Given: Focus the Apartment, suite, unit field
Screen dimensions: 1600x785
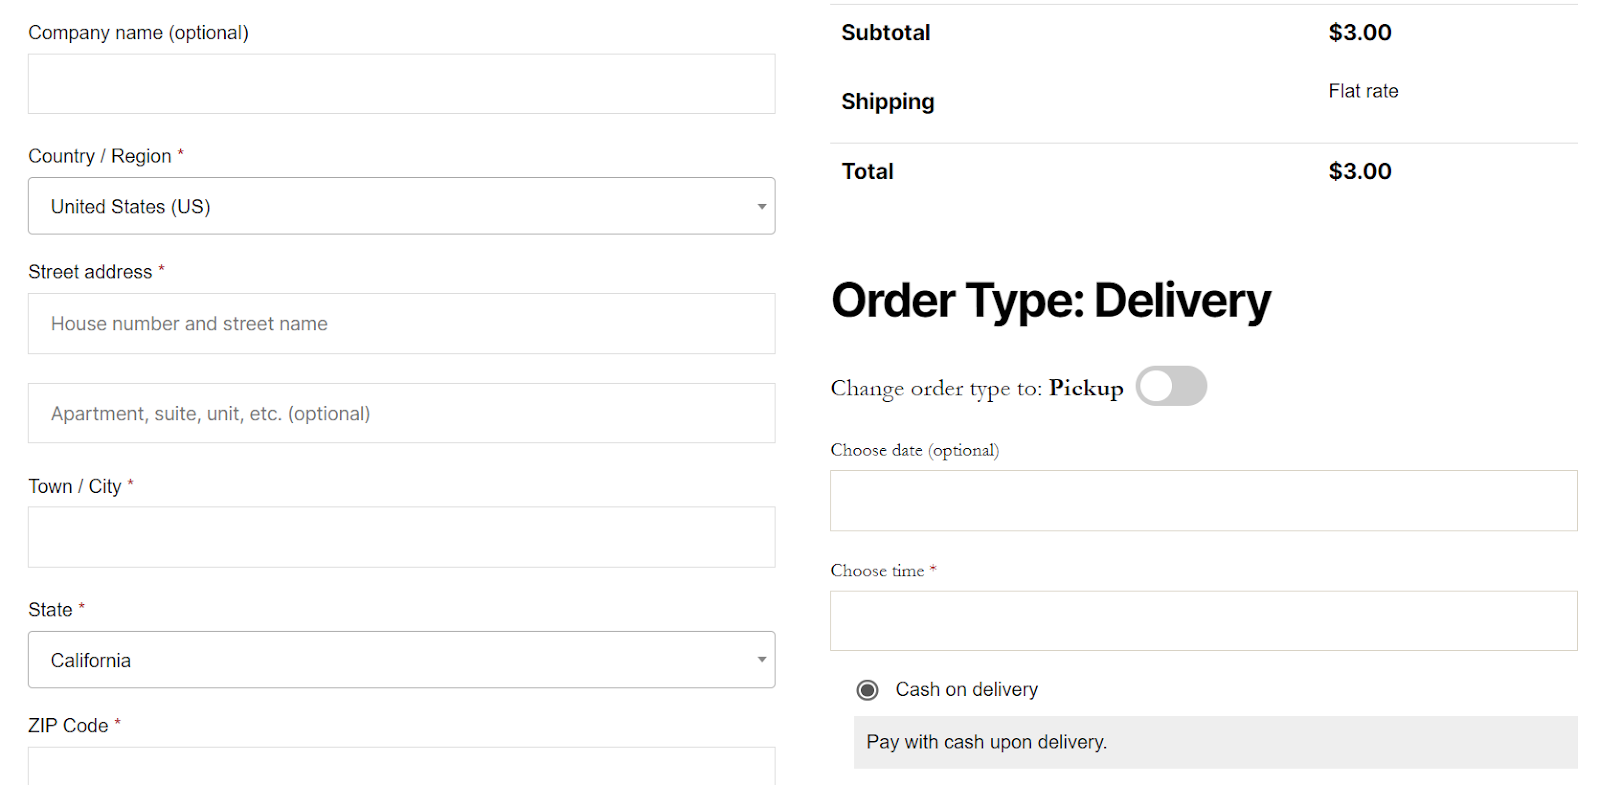Looking at the screenshot, I should point(400,413).
